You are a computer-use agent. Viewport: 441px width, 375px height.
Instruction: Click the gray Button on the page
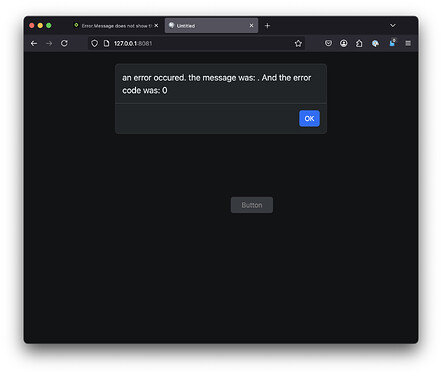[x=252, y=205]
